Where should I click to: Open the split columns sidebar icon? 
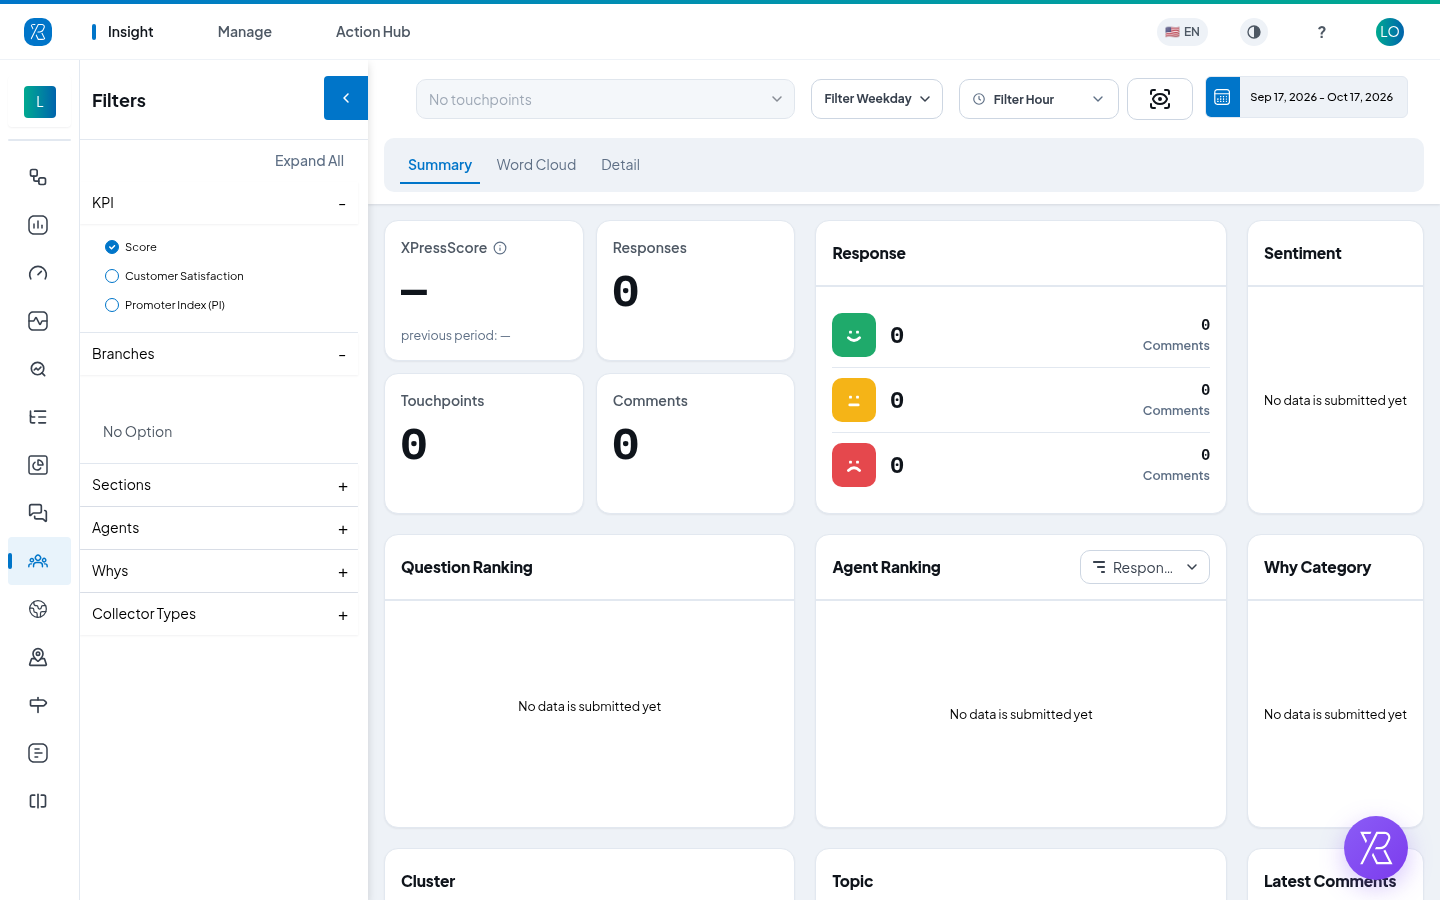[x=38, y=801]
